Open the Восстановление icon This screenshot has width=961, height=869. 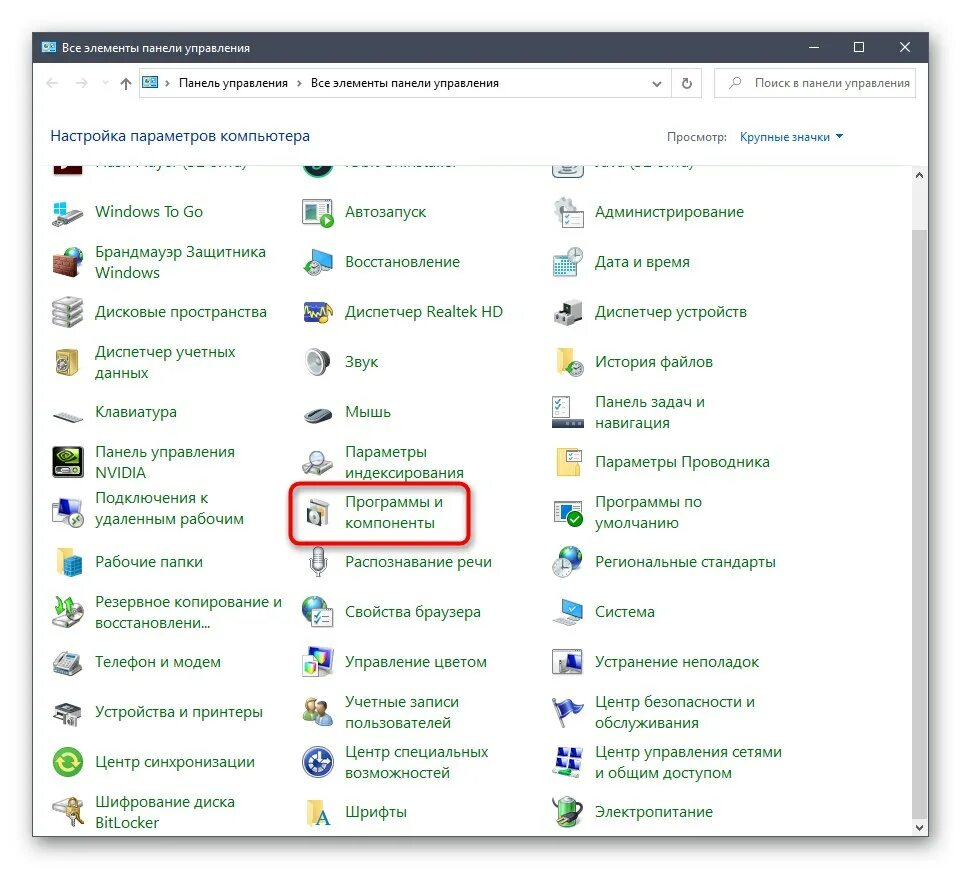coord(317,262)
